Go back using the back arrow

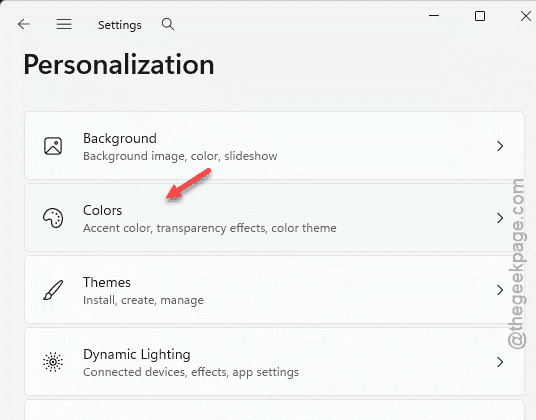[24, 24]
